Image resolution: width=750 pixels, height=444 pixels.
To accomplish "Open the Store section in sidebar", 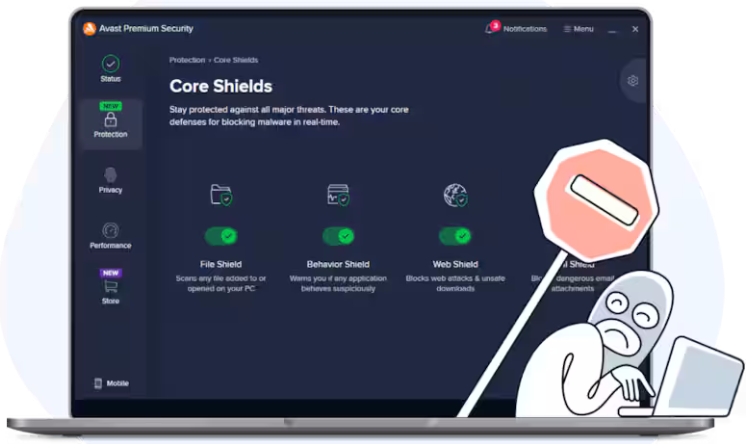I will click(110, 287).
